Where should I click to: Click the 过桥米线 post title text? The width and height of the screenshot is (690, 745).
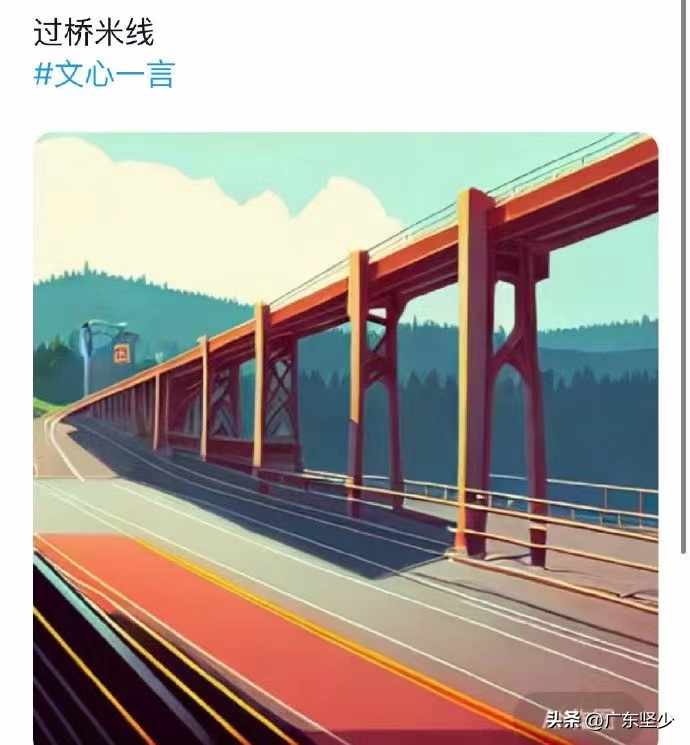coord(94,32)
